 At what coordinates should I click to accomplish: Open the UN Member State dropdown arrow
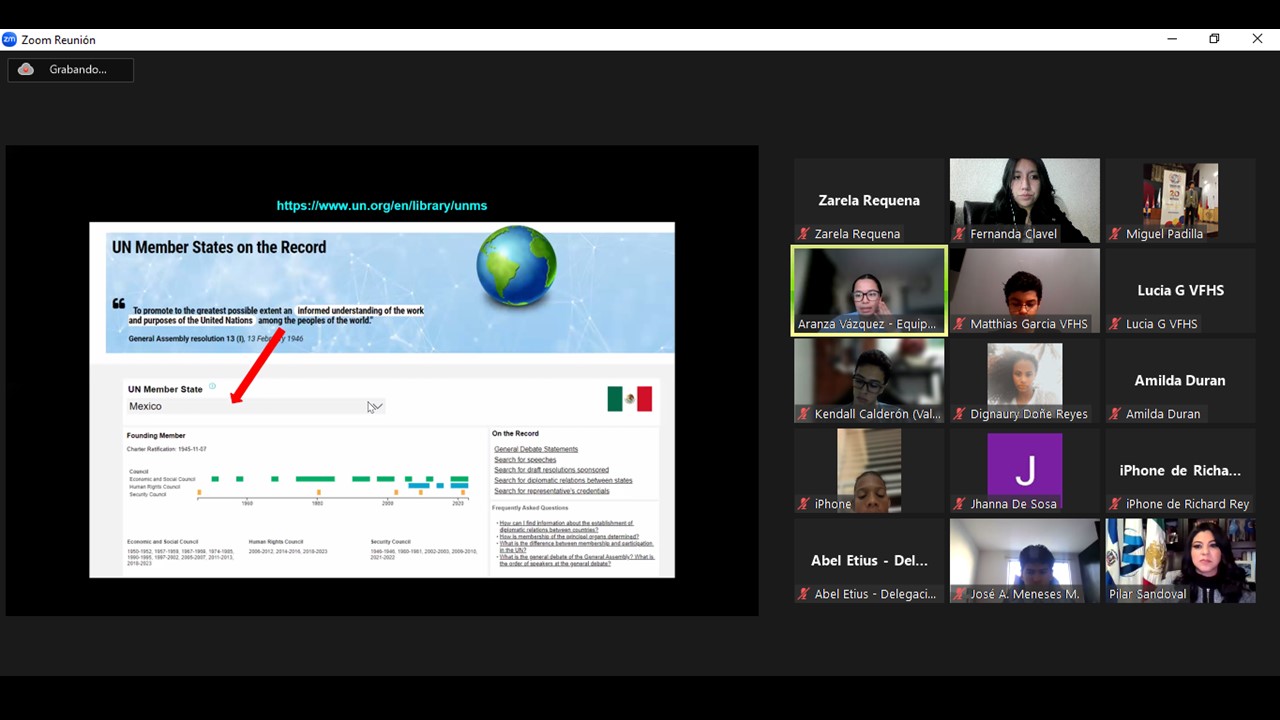point(375,406)
